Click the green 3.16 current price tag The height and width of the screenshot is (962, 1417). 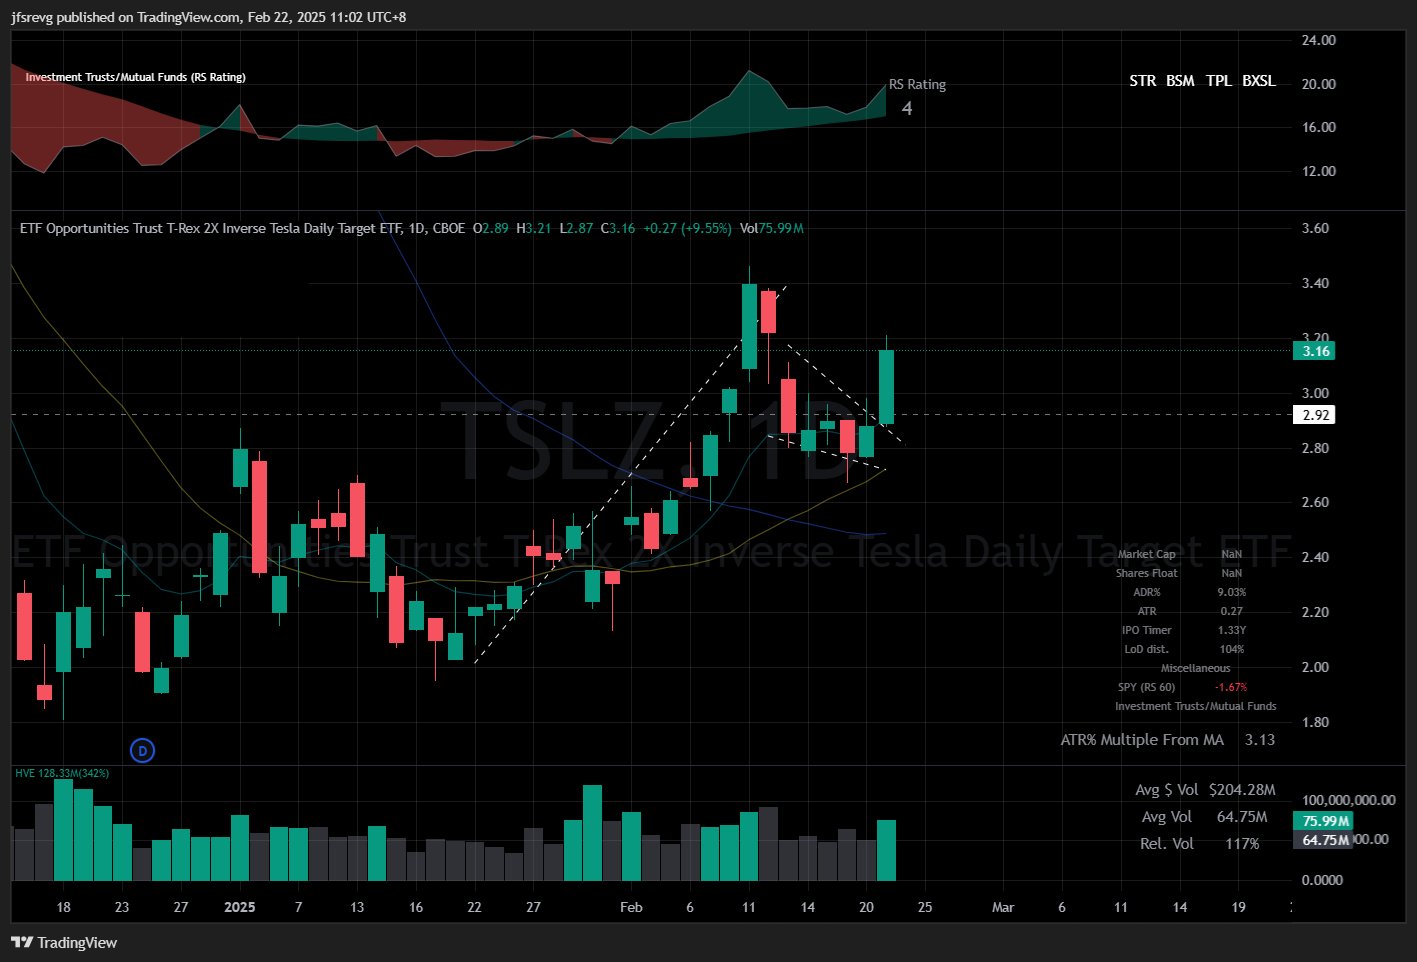click(x=1314, y=351)
